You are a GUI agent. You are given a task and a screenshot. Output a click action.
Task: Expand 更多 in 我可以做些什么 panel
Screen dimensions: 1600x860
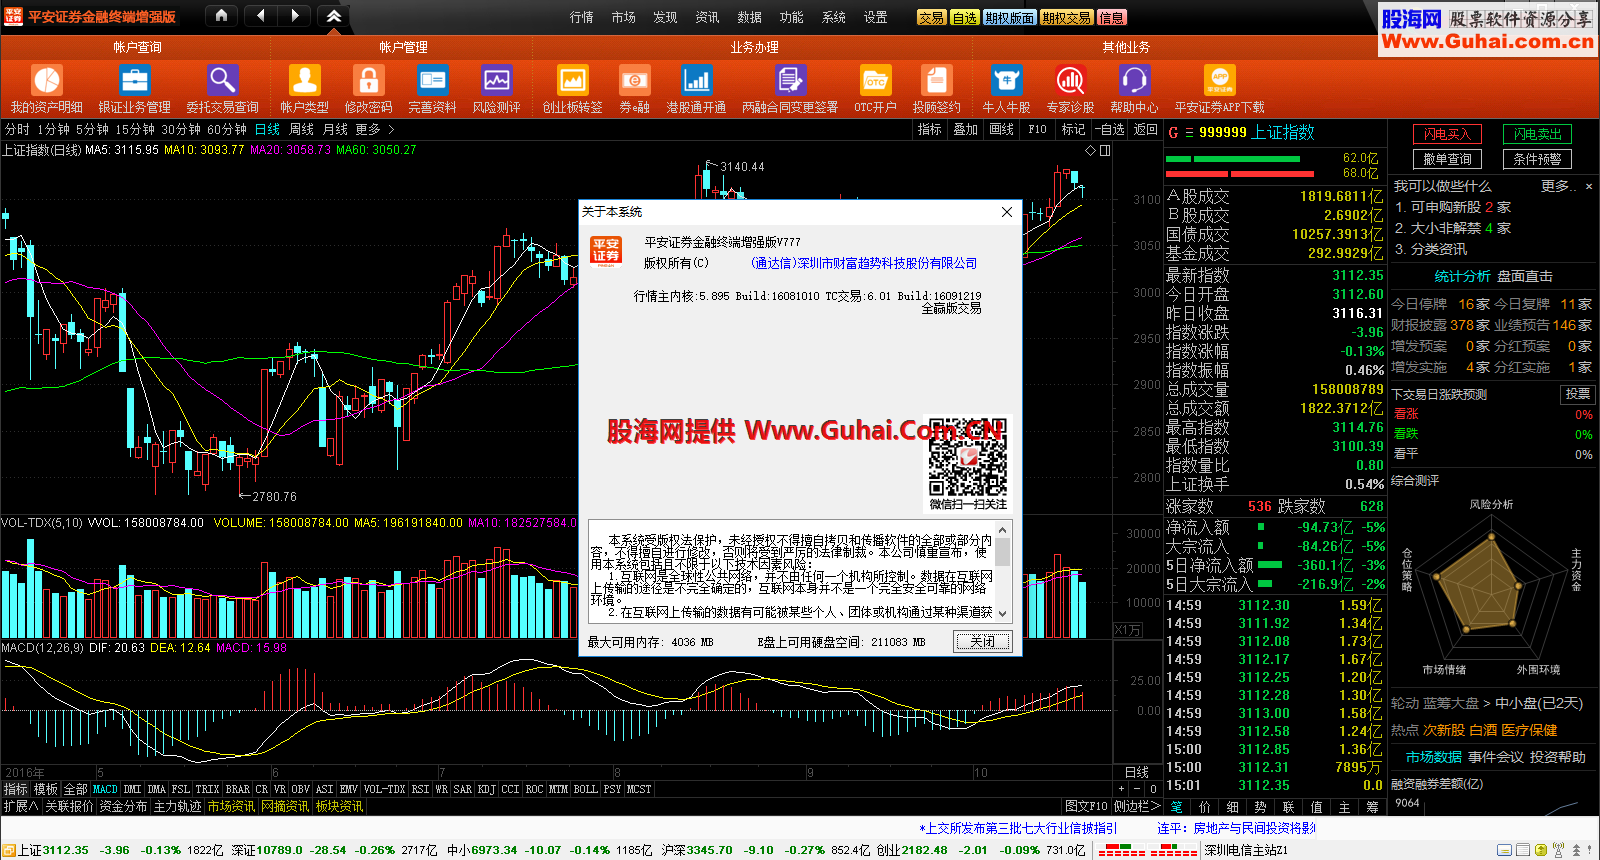click(1558, 186)
